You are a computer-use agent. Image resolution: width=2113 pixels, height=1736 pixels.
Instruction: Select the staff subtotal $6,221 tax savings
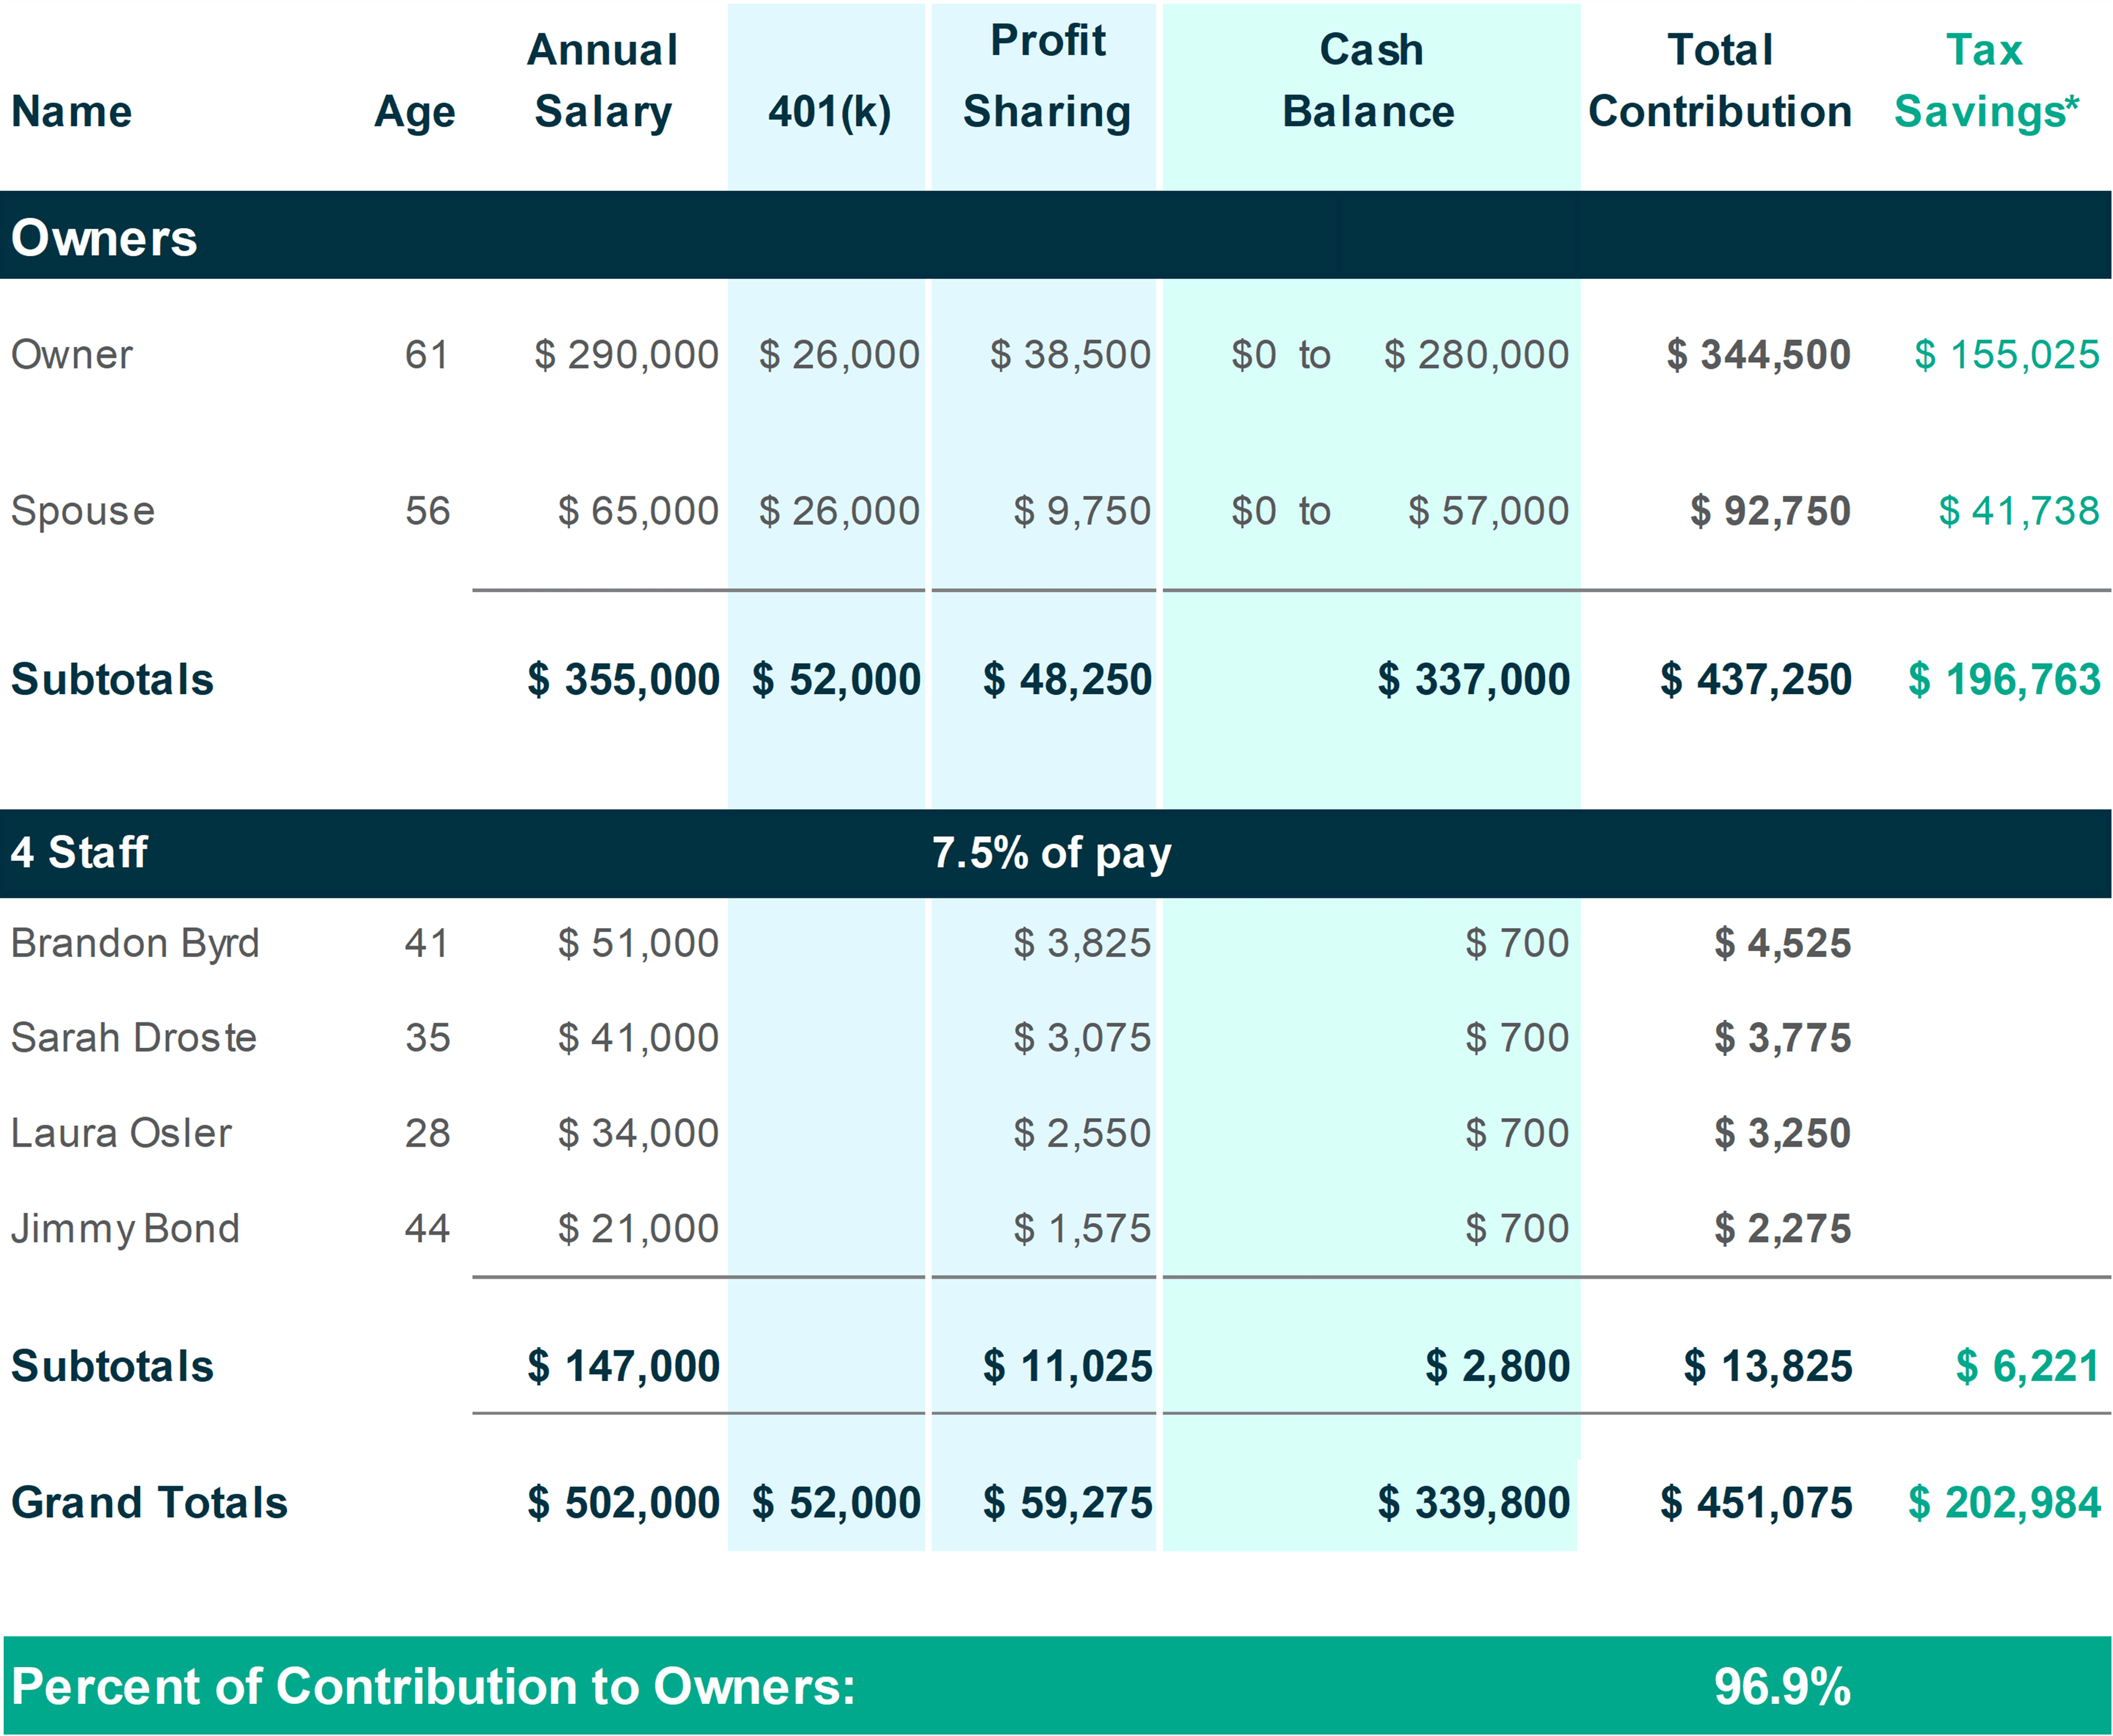coord(2027,1366)
